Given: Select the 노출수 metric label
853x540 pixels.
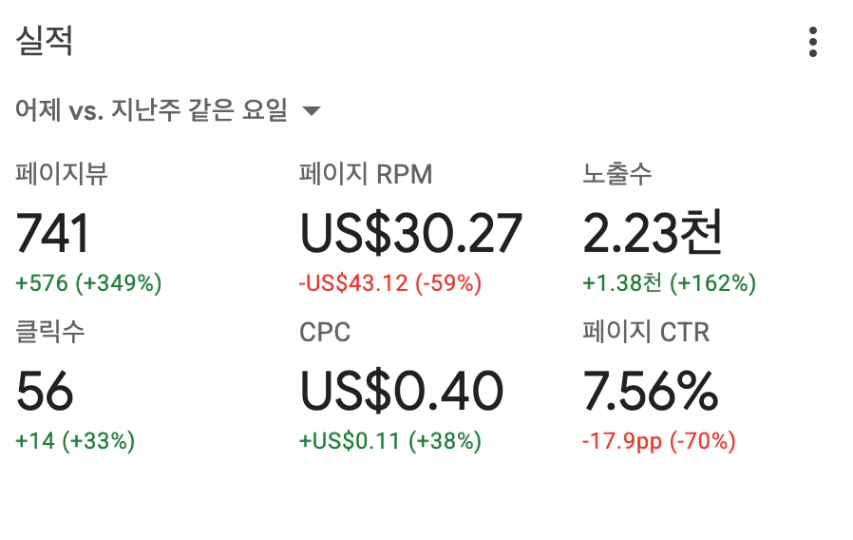Looking at the screenshot, I should 617,174.
